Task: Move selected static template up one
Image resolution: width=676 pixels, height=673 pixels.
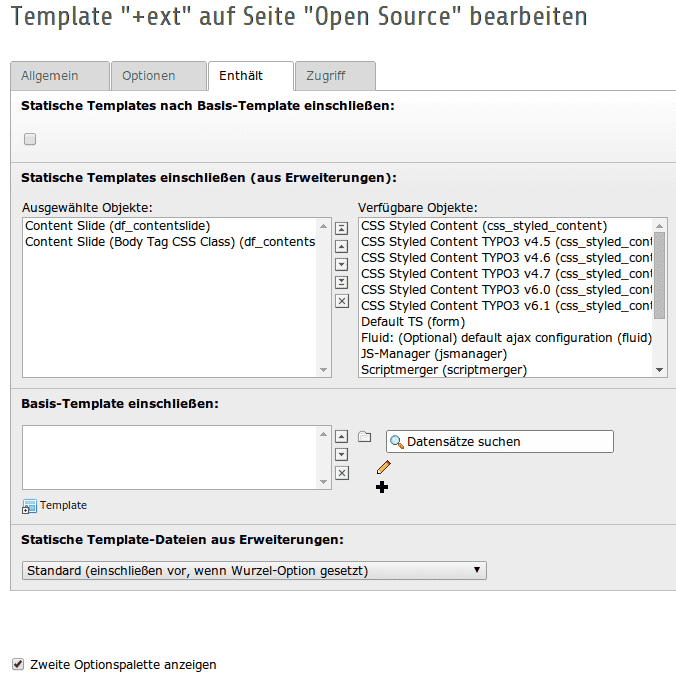Action: (x=341, y=247)
